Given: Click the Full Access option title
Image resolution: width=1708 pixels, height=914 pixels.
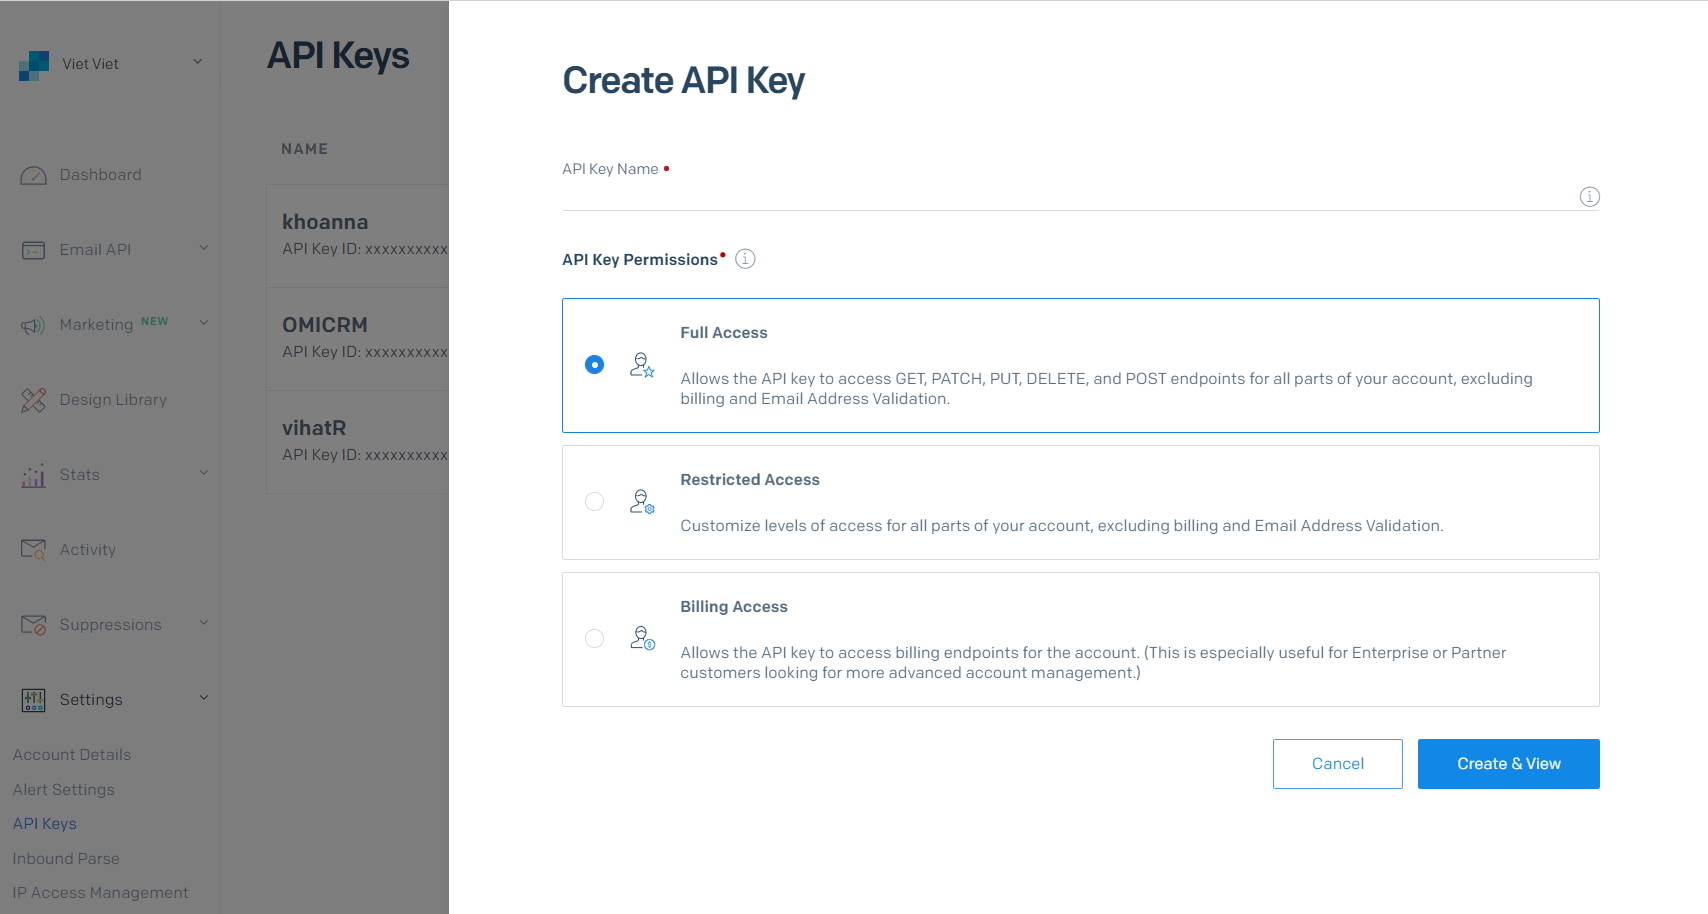Looking at the screenshot, I should (x=724, y=333).
